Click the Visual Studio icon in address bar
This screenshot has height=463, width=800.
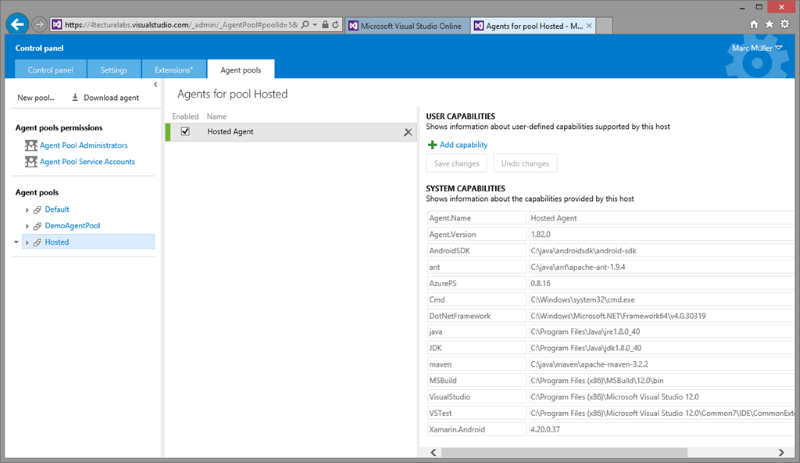pyautogui.click(x=57, y=25)
